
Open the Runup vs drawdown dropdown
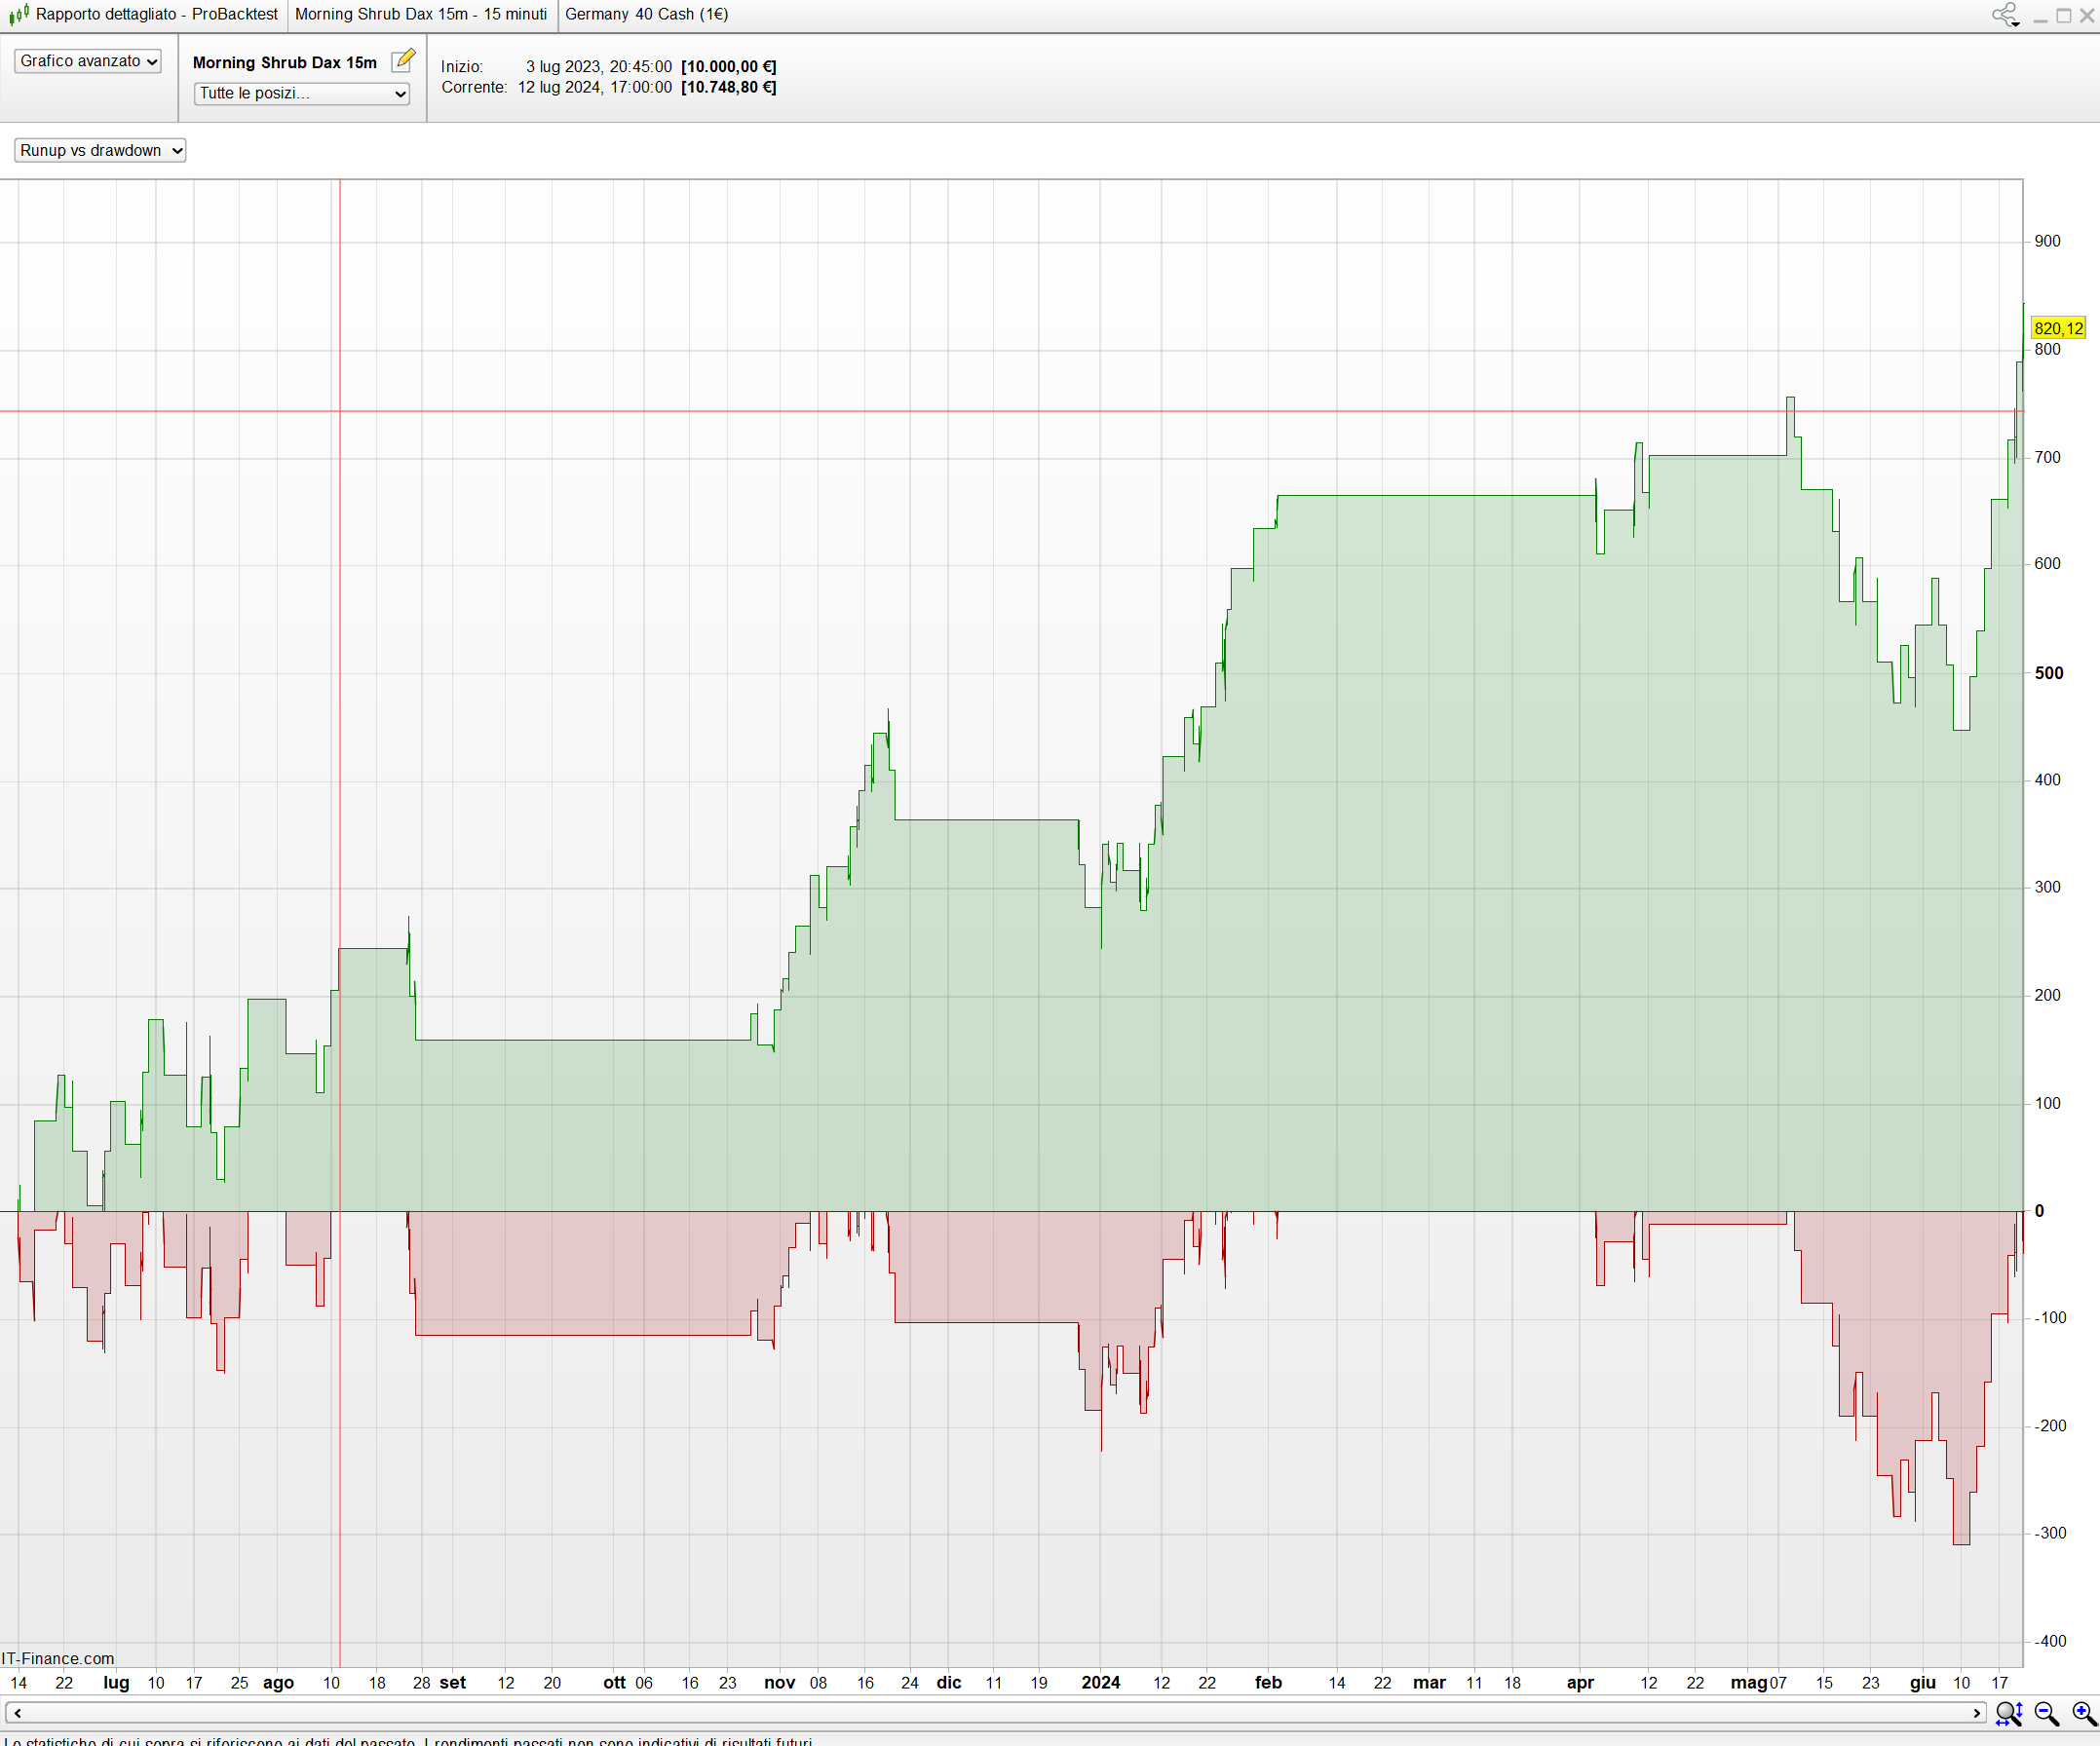[x=100, y=150]
